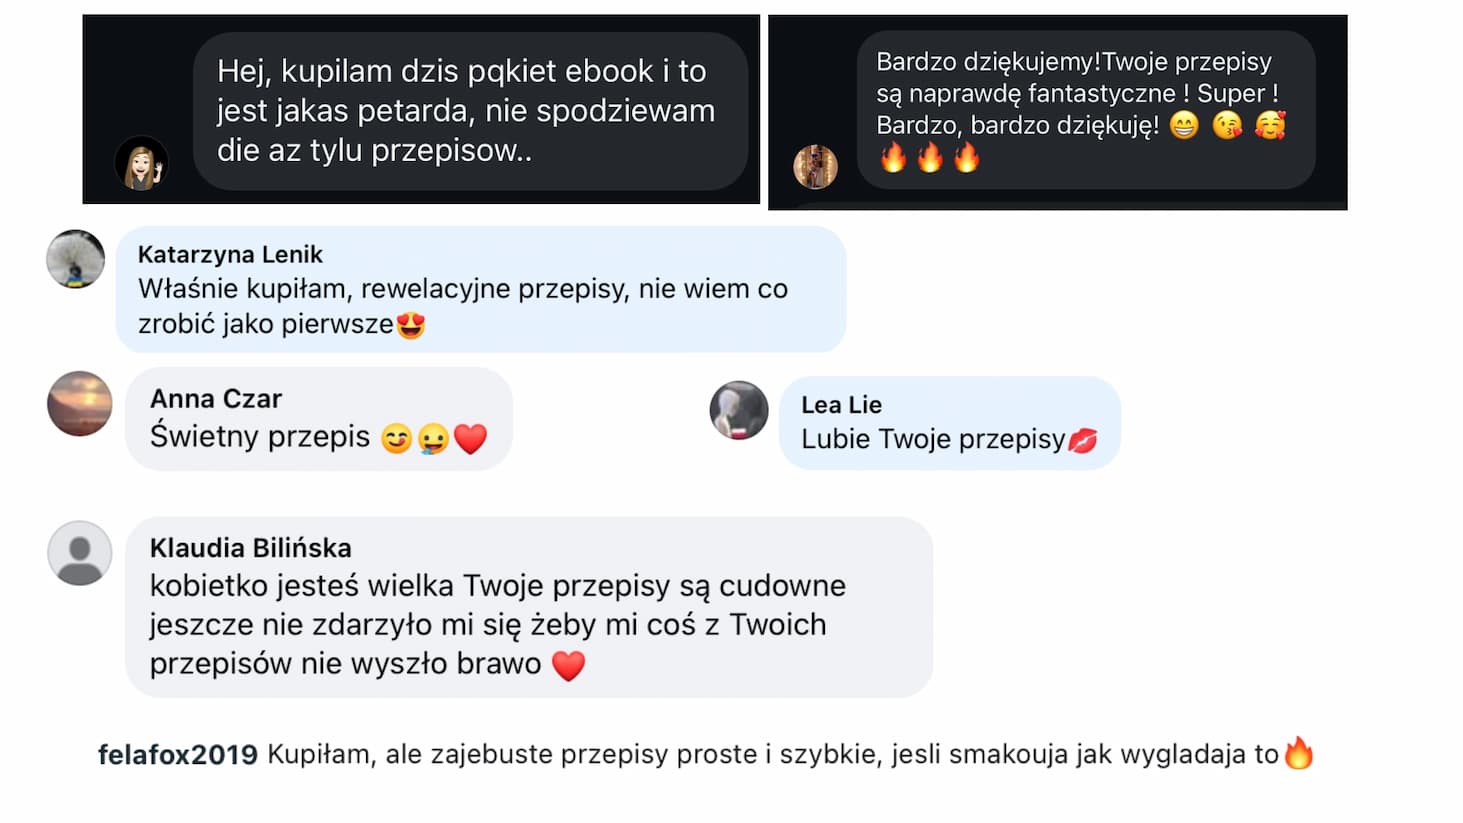Open felafox2019 username link
This screenshot has height=823, width=1463.
pos(178,754)
